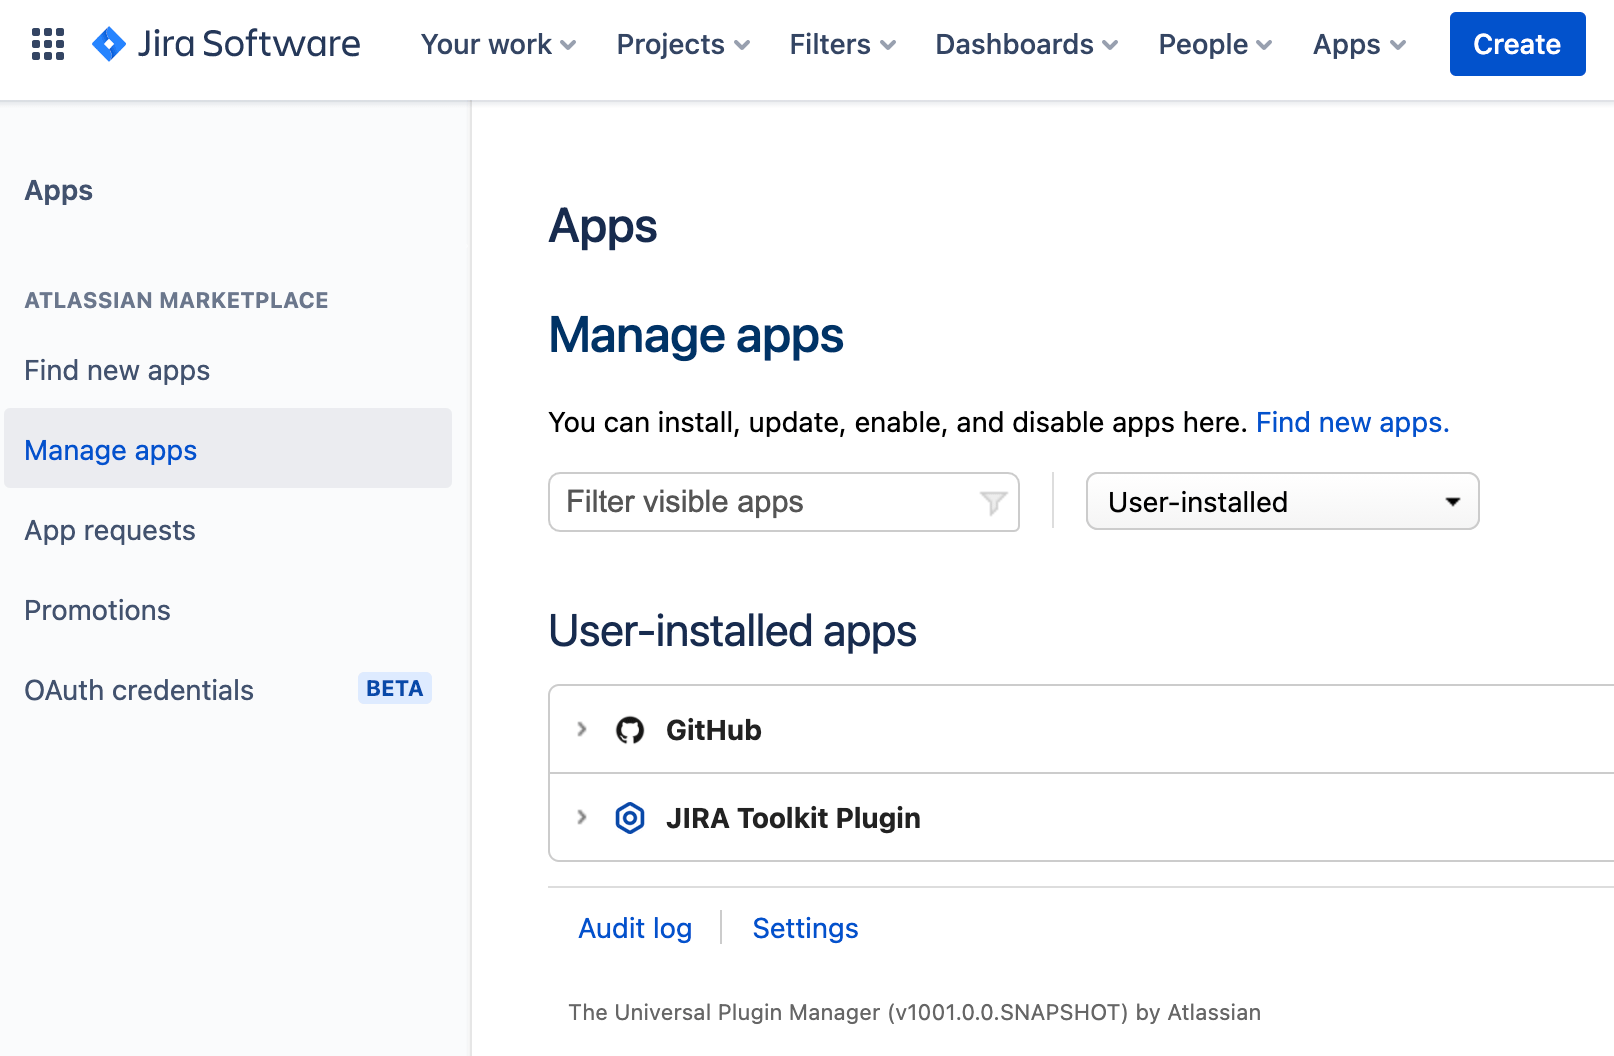Open the Atlassian apps grid switcher
This screenshot has width=1614, height=1056.
pos(47,44)
